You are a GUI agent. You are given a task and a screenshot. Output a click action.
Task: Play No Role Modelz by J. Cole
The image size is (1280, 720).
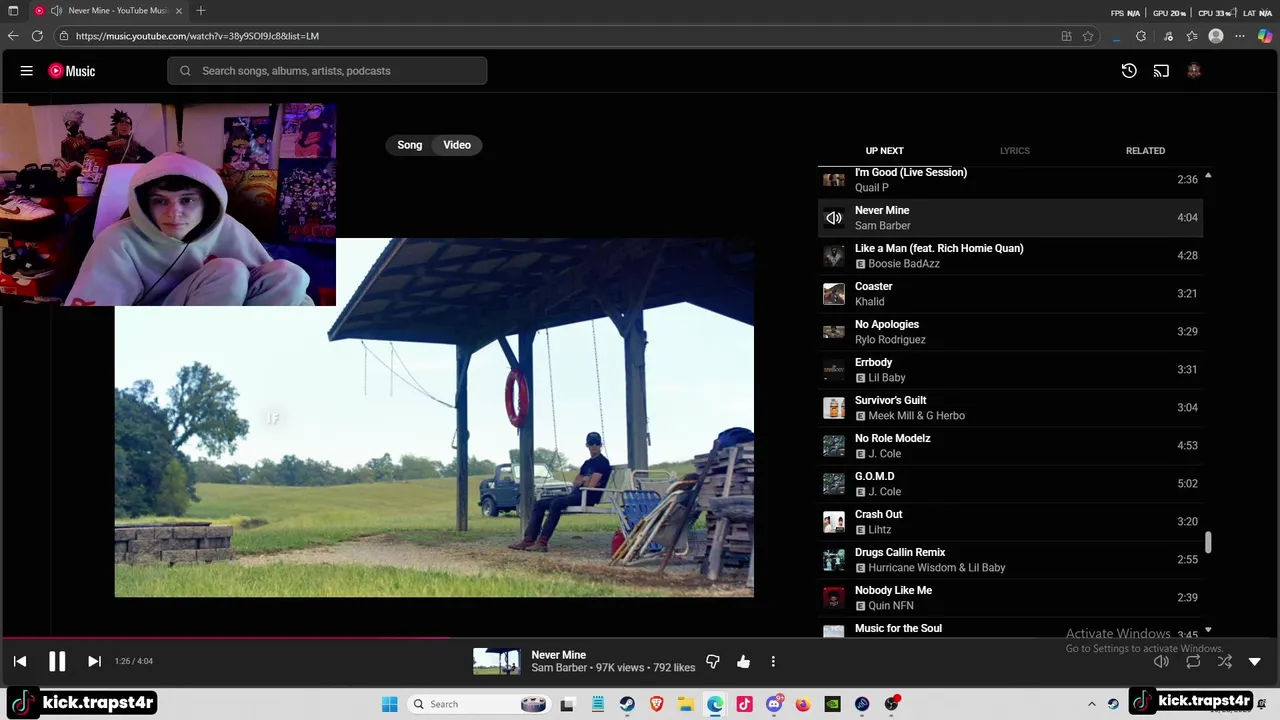pos(1010,446)
